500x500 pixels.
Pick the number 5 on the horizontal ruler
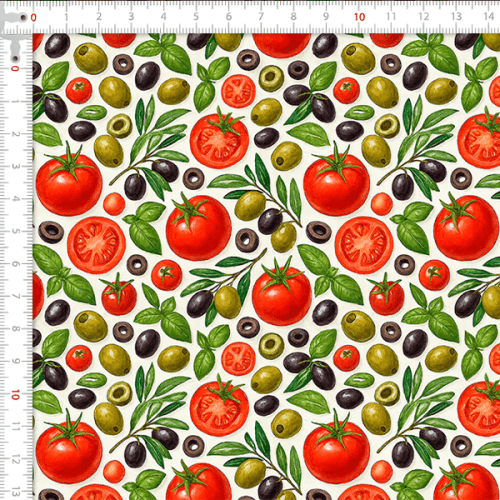pos(196,16)
